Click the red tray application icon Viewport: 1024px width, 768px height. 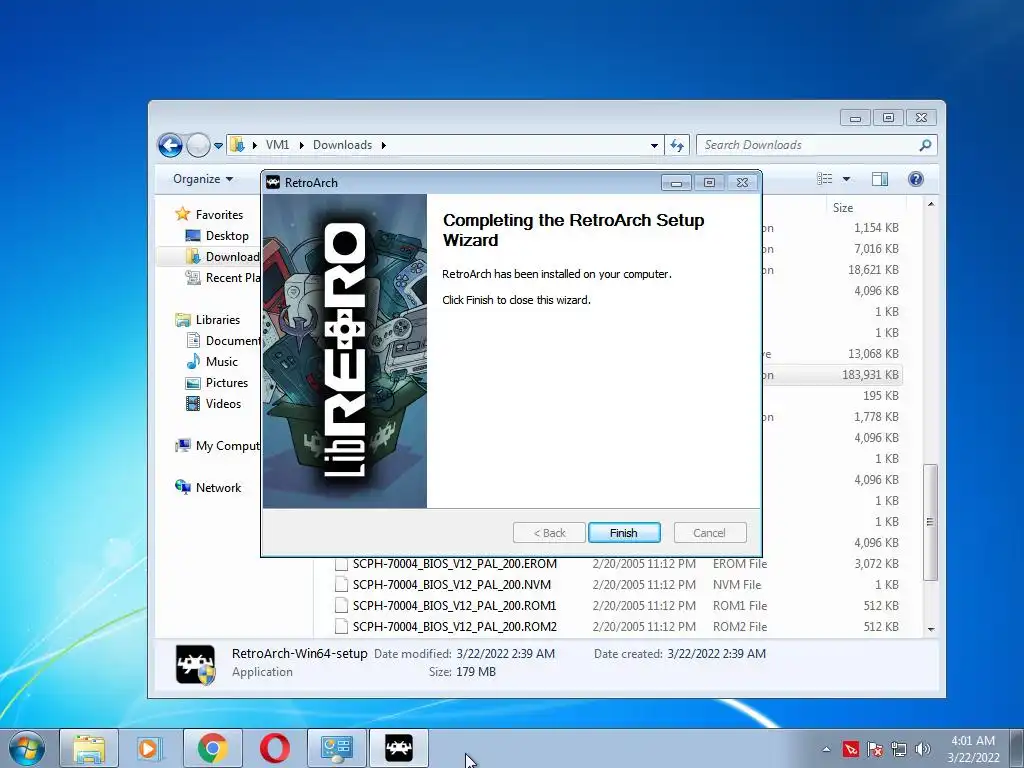(x=850, y=749)
